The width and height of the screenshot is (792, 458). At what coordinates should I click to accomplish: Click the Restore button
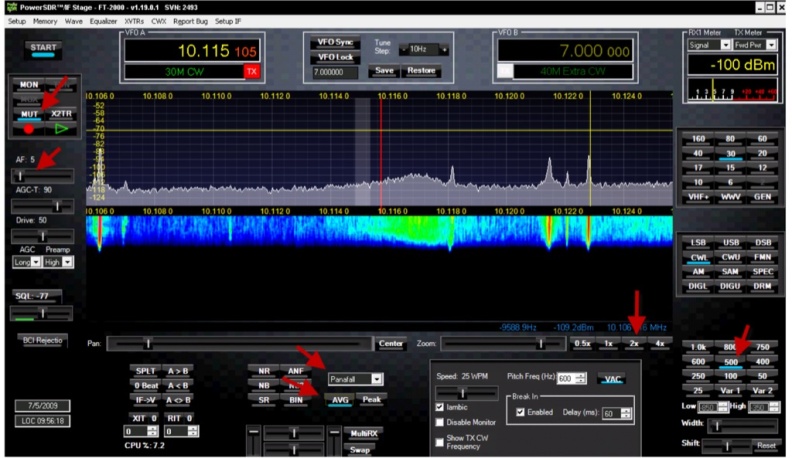point(421,71)
